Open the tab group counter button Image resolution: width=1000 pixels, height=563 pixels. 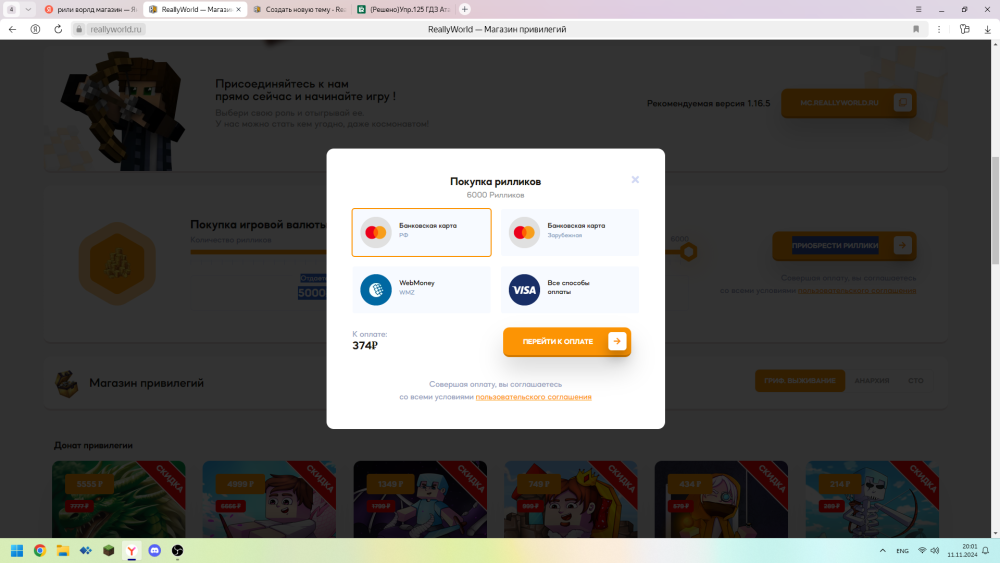11,10
